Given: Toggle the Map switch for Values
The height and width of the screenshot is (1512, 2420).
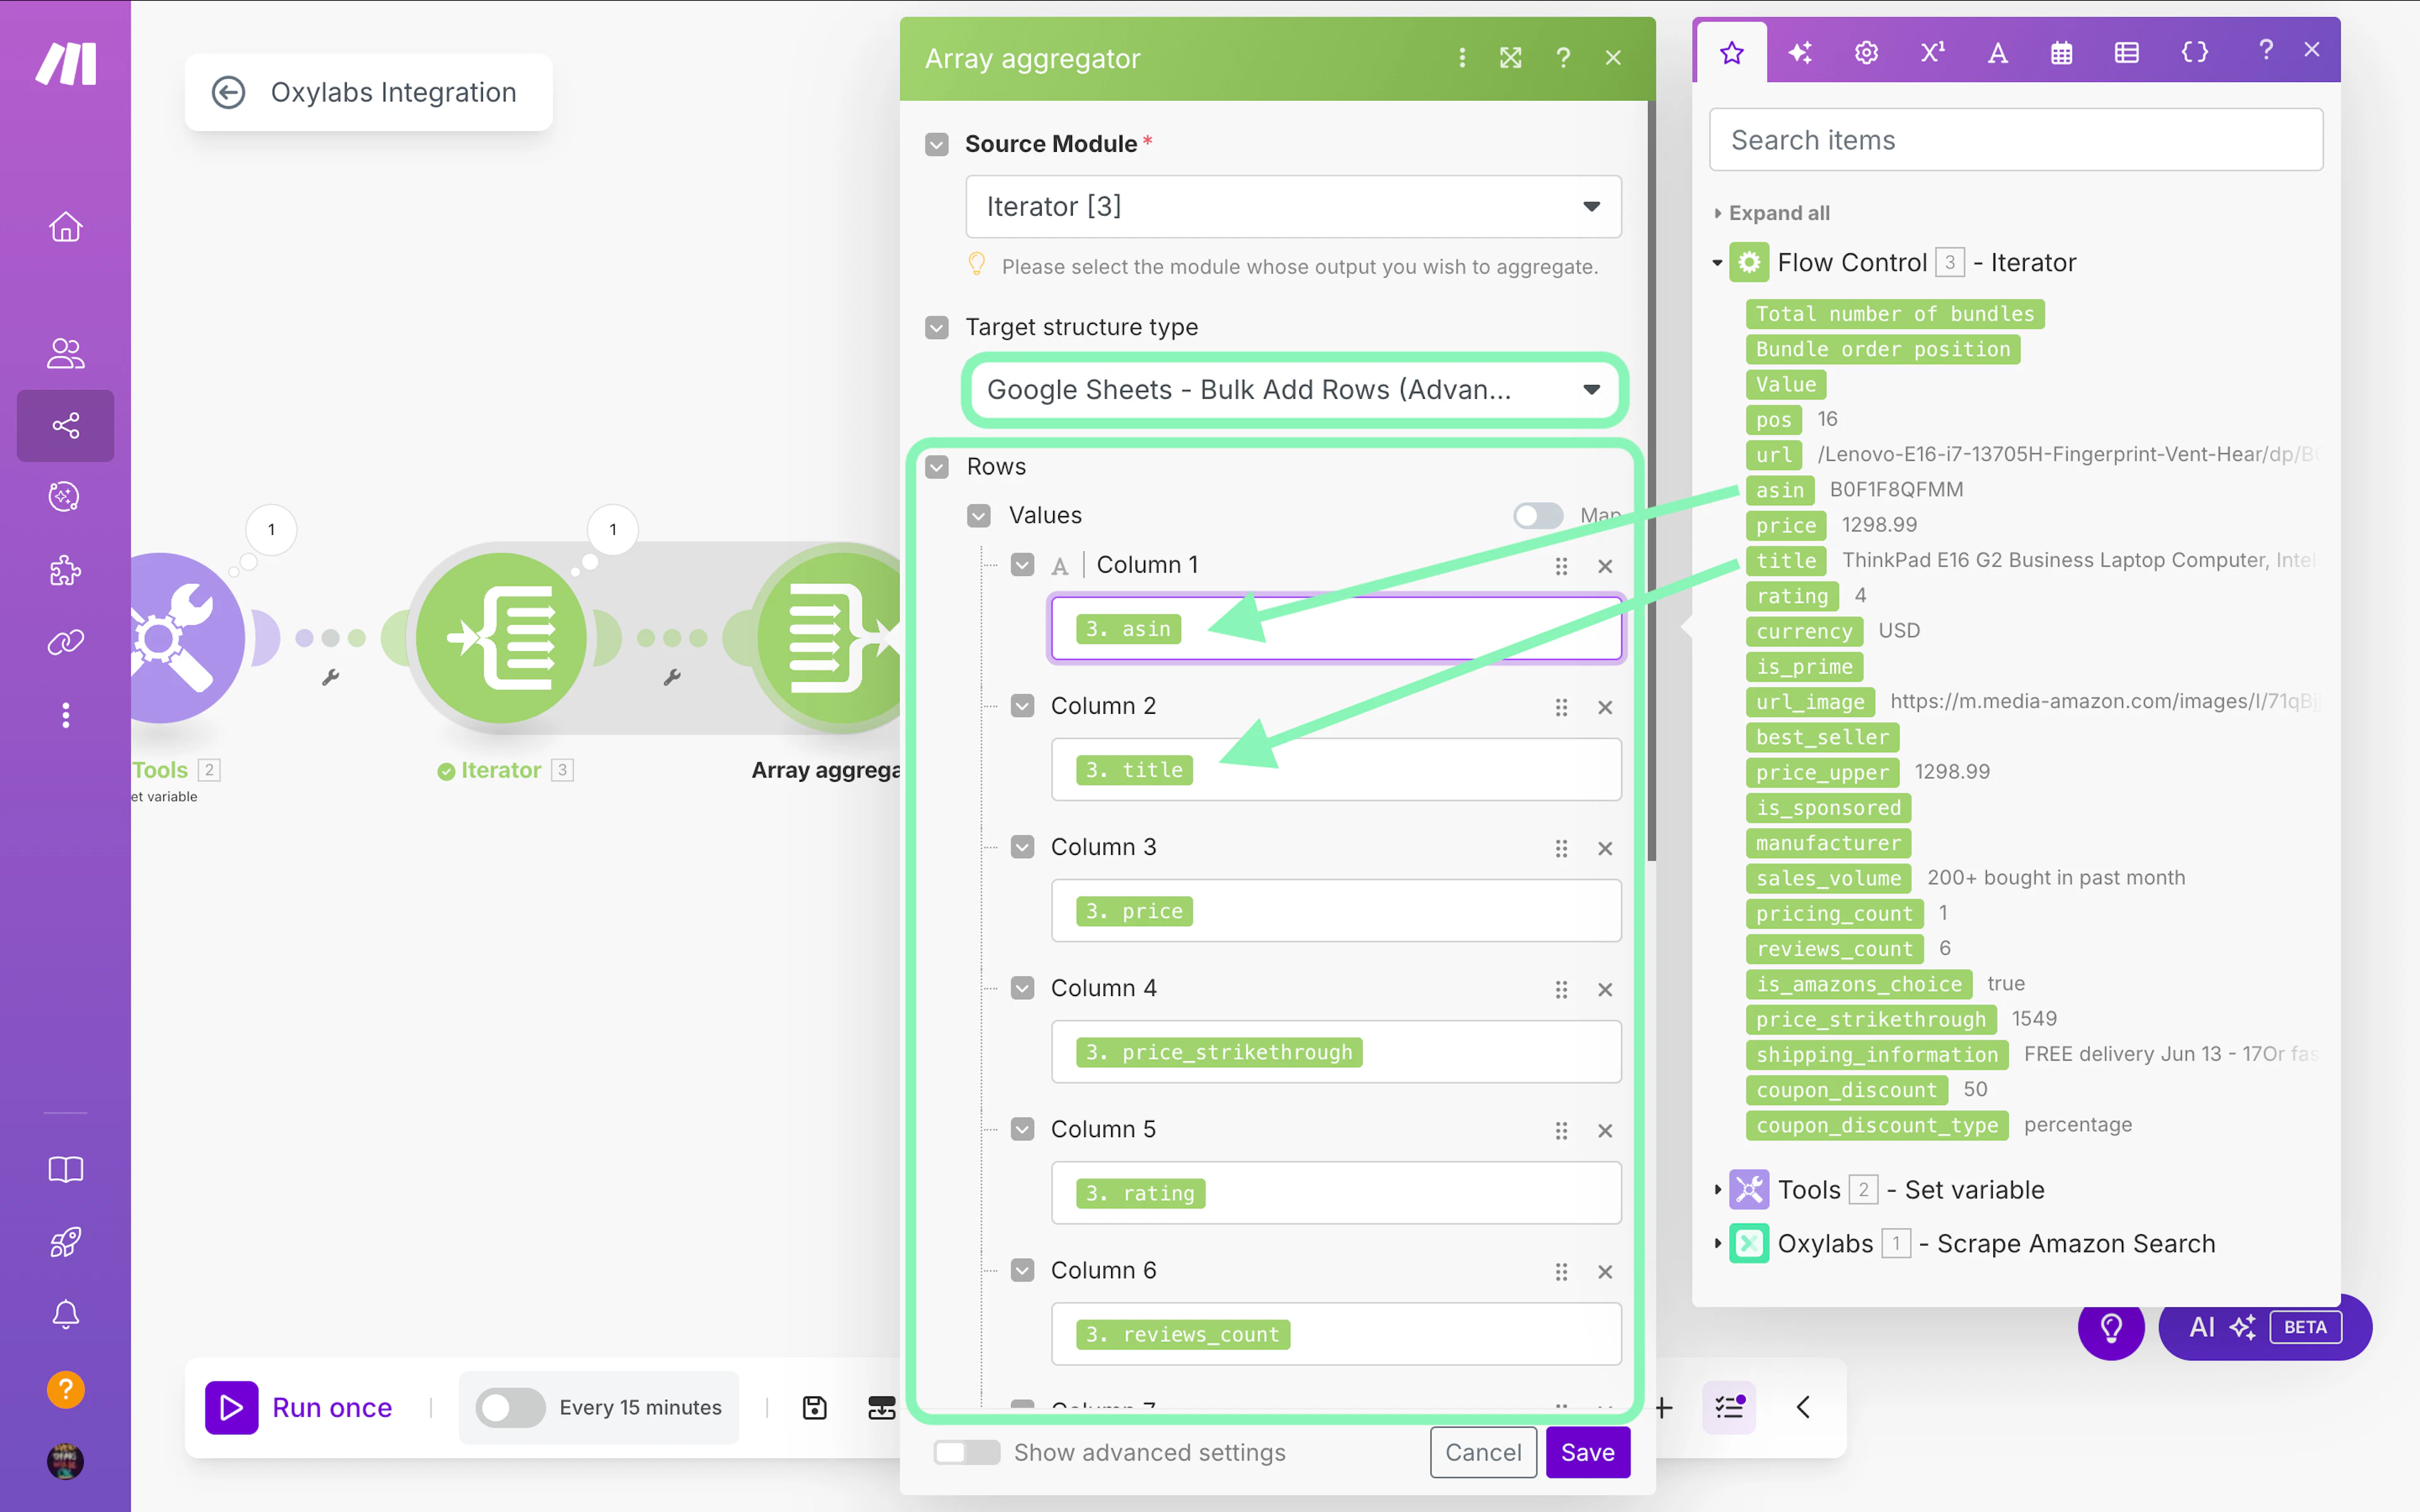Looking at the screenshot, I should (1538, 515).
